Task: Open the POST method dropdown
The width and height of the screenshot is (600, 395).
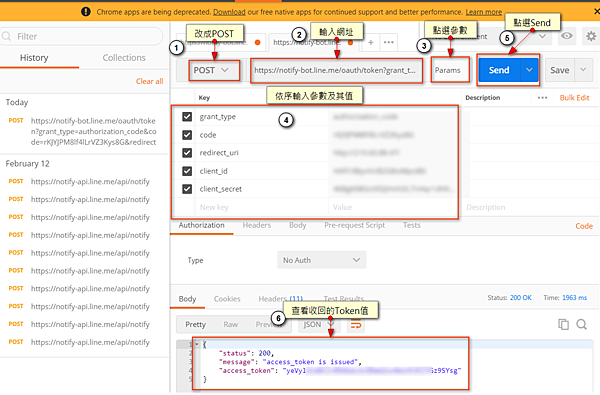Action: pyautogui.click(x=214, y=70)
